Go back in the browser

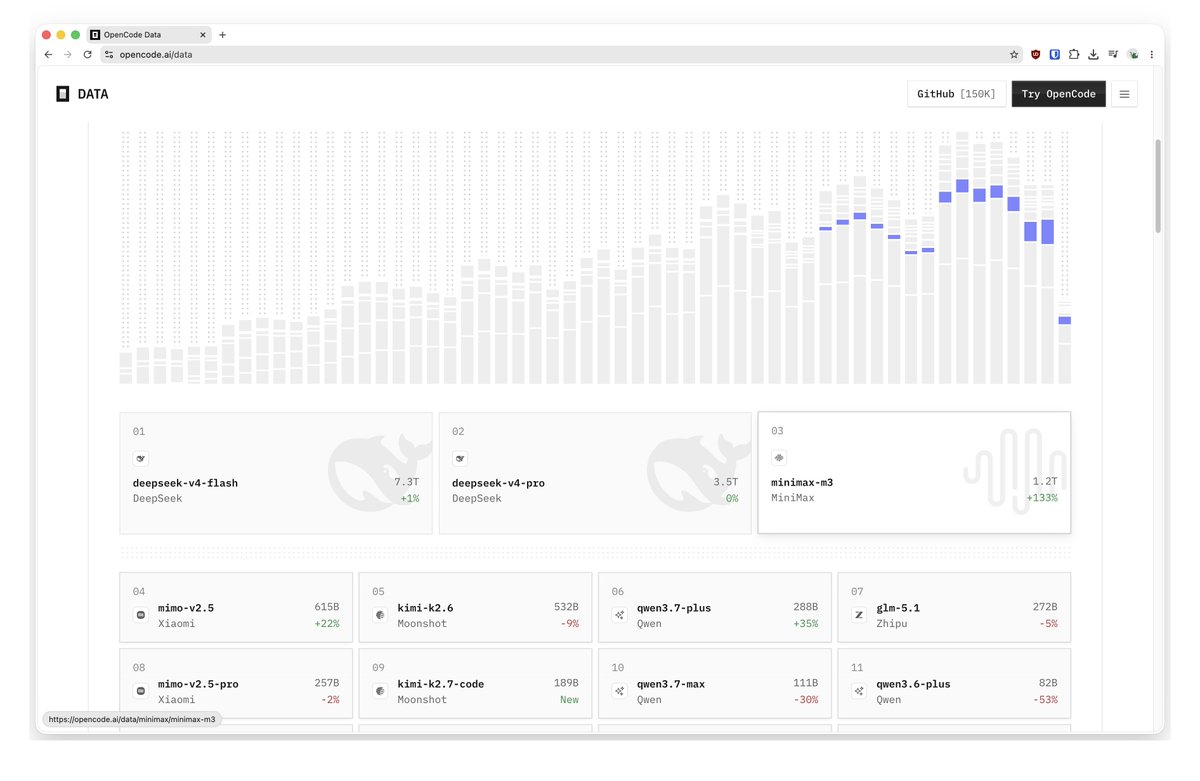48,55
